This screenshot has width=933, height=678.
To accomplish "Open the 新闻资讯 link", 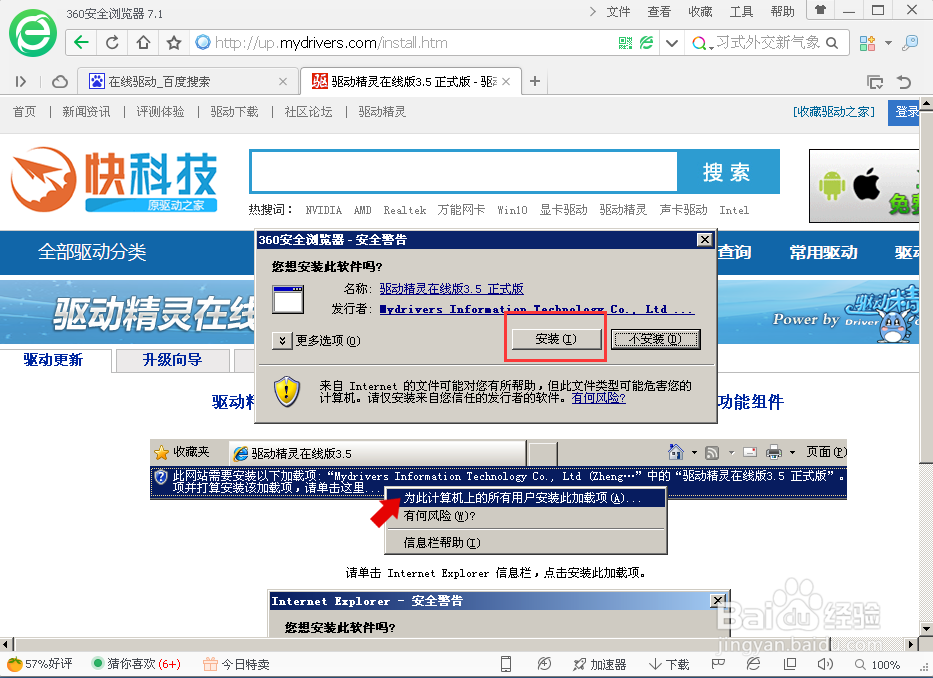I will click(x=86, y=112).
